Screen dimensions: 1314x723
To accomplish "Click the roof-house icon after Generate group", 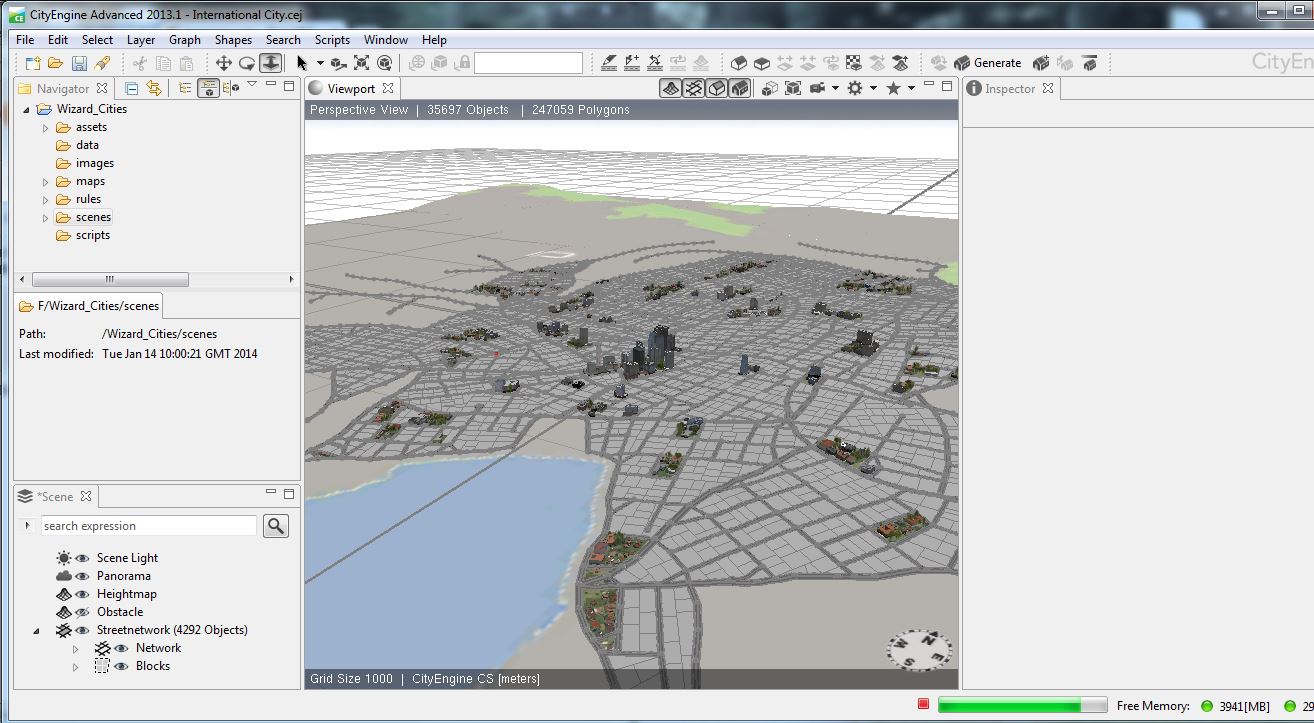I will click(1089, 63).
